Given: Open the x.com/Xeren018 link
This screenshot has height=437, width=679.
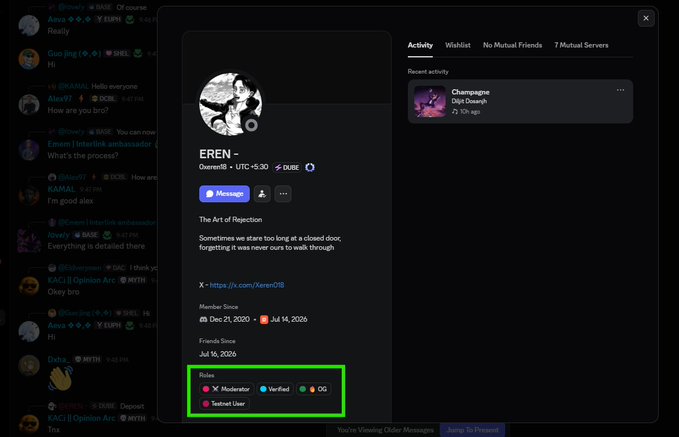Looking at the screenshot, I should pyautogui.click(x=247, y=285).
